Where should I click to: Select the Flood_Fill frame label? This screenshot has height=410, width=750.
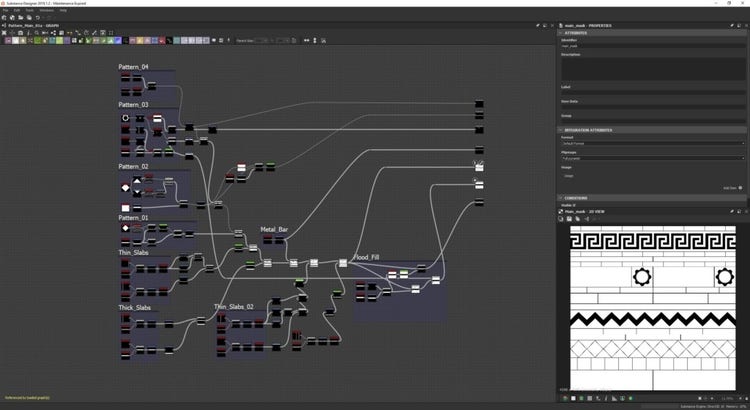point(366,257)
